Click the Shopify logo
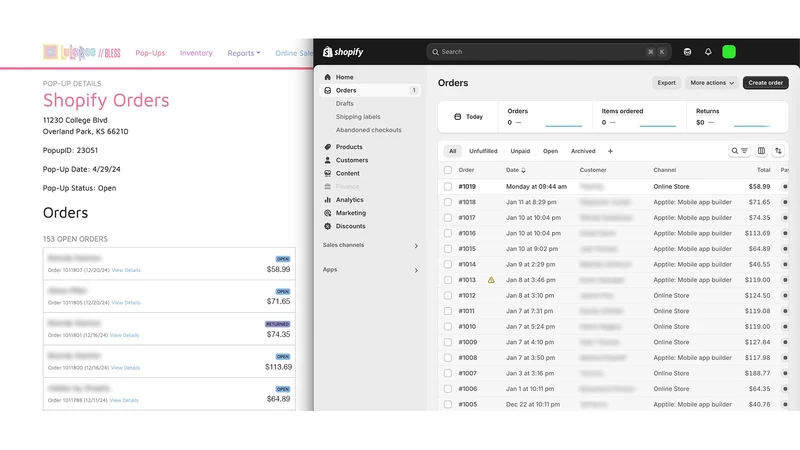800x450 pixels. [x=343, y=52]
